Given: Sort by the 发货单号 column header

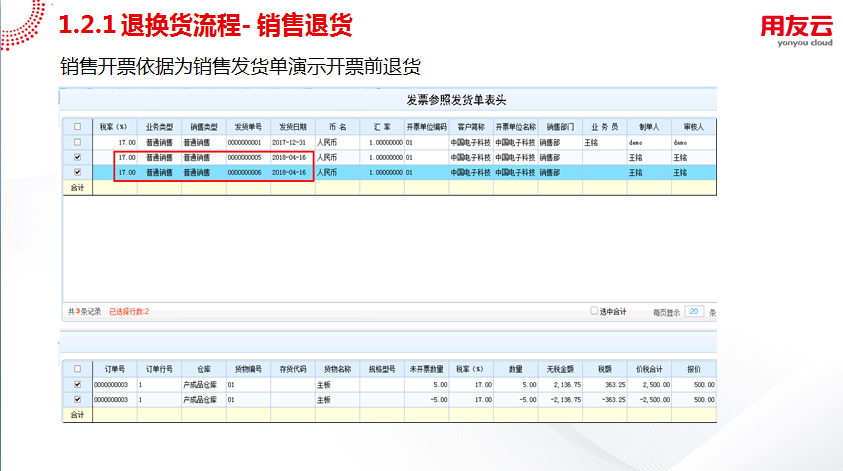Looking at the screenshot, I should coord(247,127).
